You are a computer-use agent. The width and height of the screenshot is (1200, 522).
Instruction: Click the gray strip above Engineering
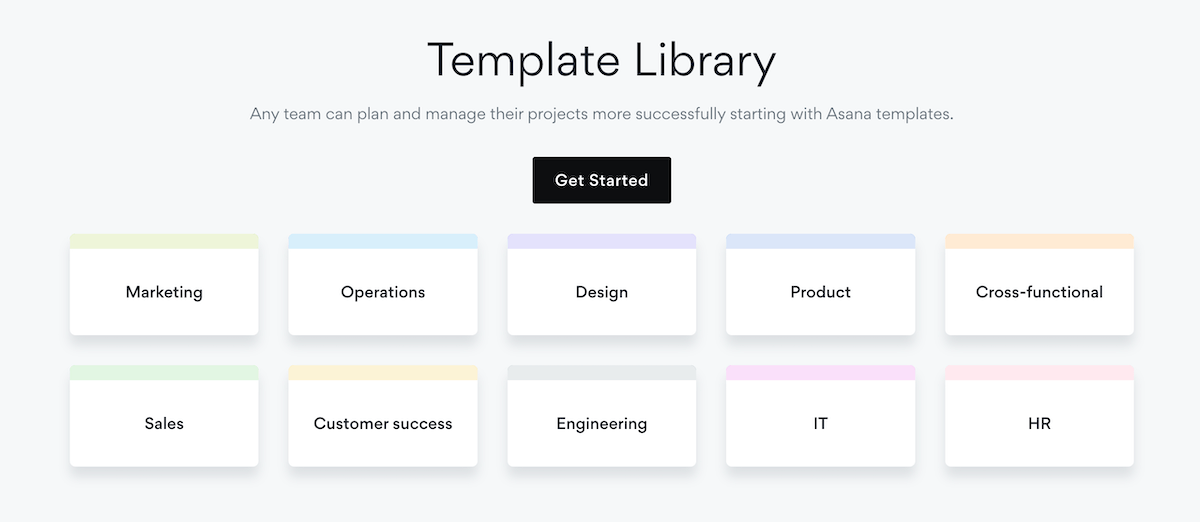(x=601, y=372)
